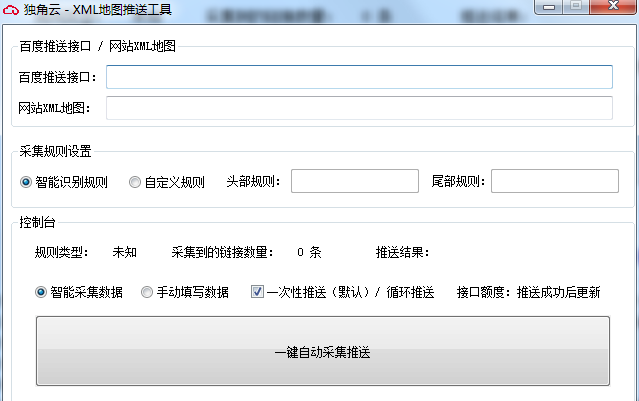Image resolution: width=639 pixels, height=401 pixels.
Task: Close the XML地图推送工具 window
Action: (613, 7)
